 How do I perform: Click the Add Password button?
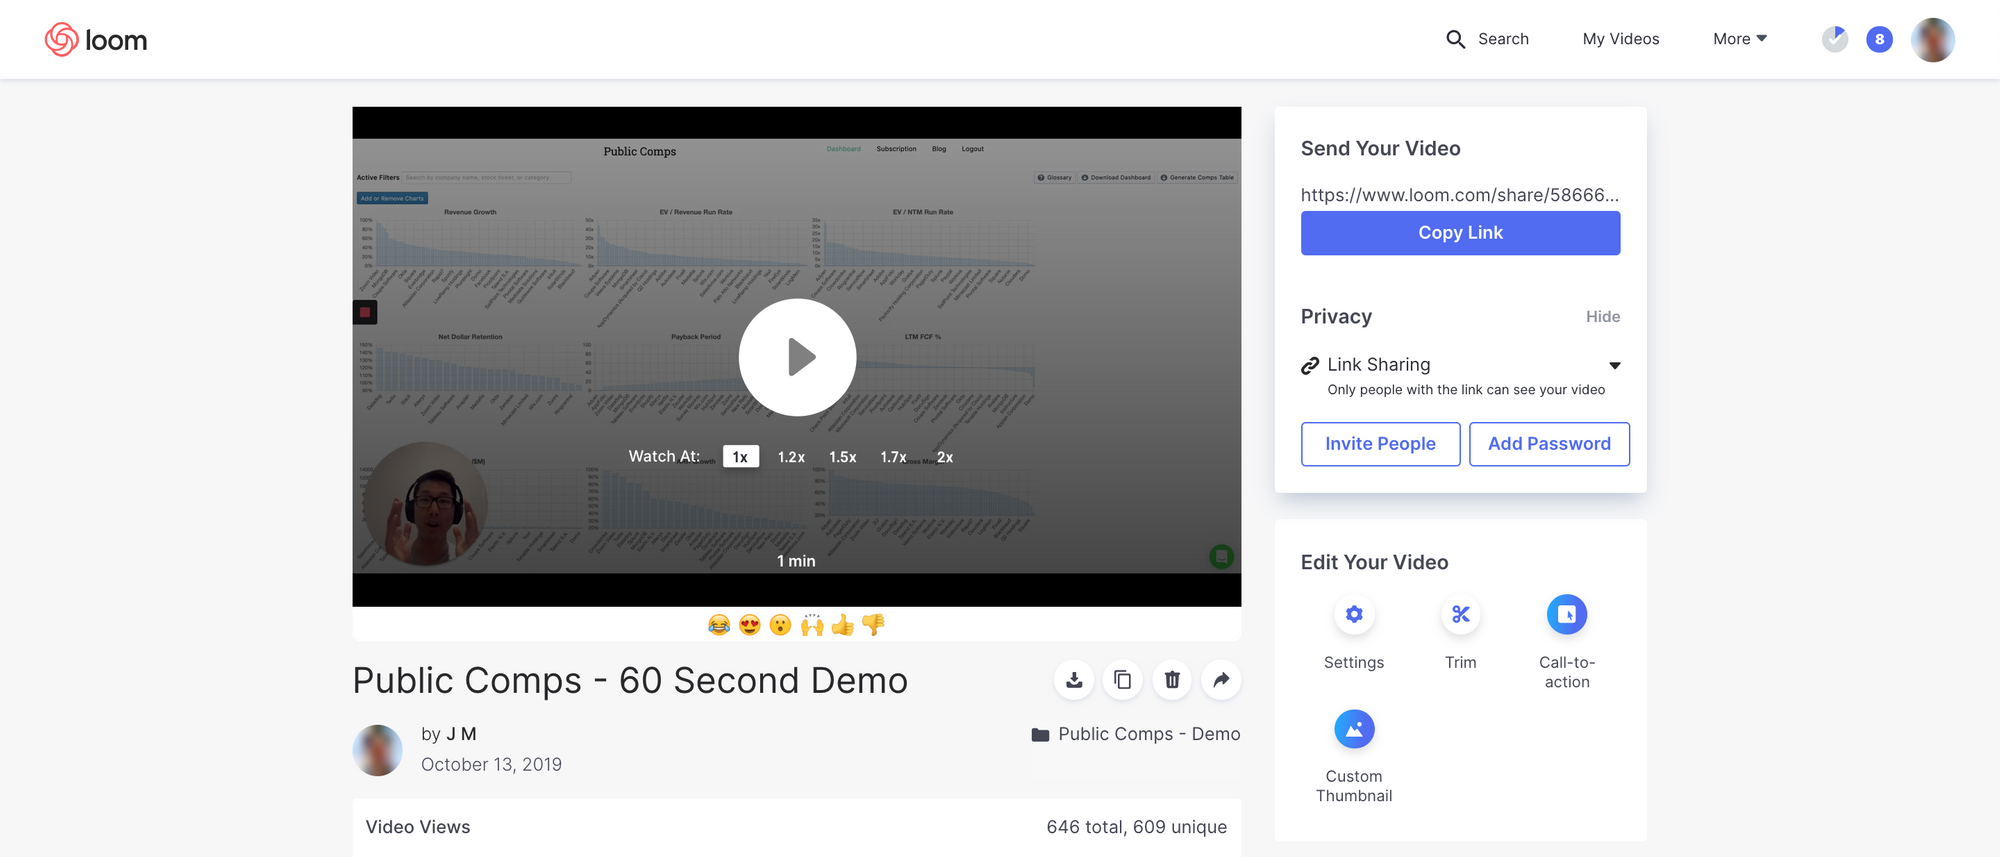tap(1549, 444)
